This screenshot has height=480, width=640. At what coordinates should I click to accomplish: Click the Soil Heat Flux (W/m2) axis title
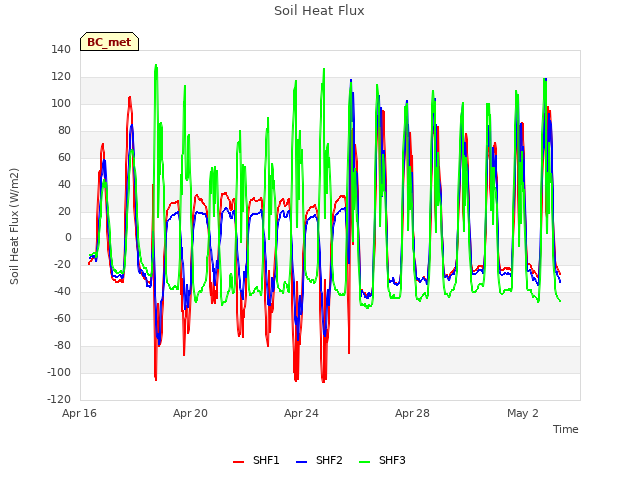(15, 226)
